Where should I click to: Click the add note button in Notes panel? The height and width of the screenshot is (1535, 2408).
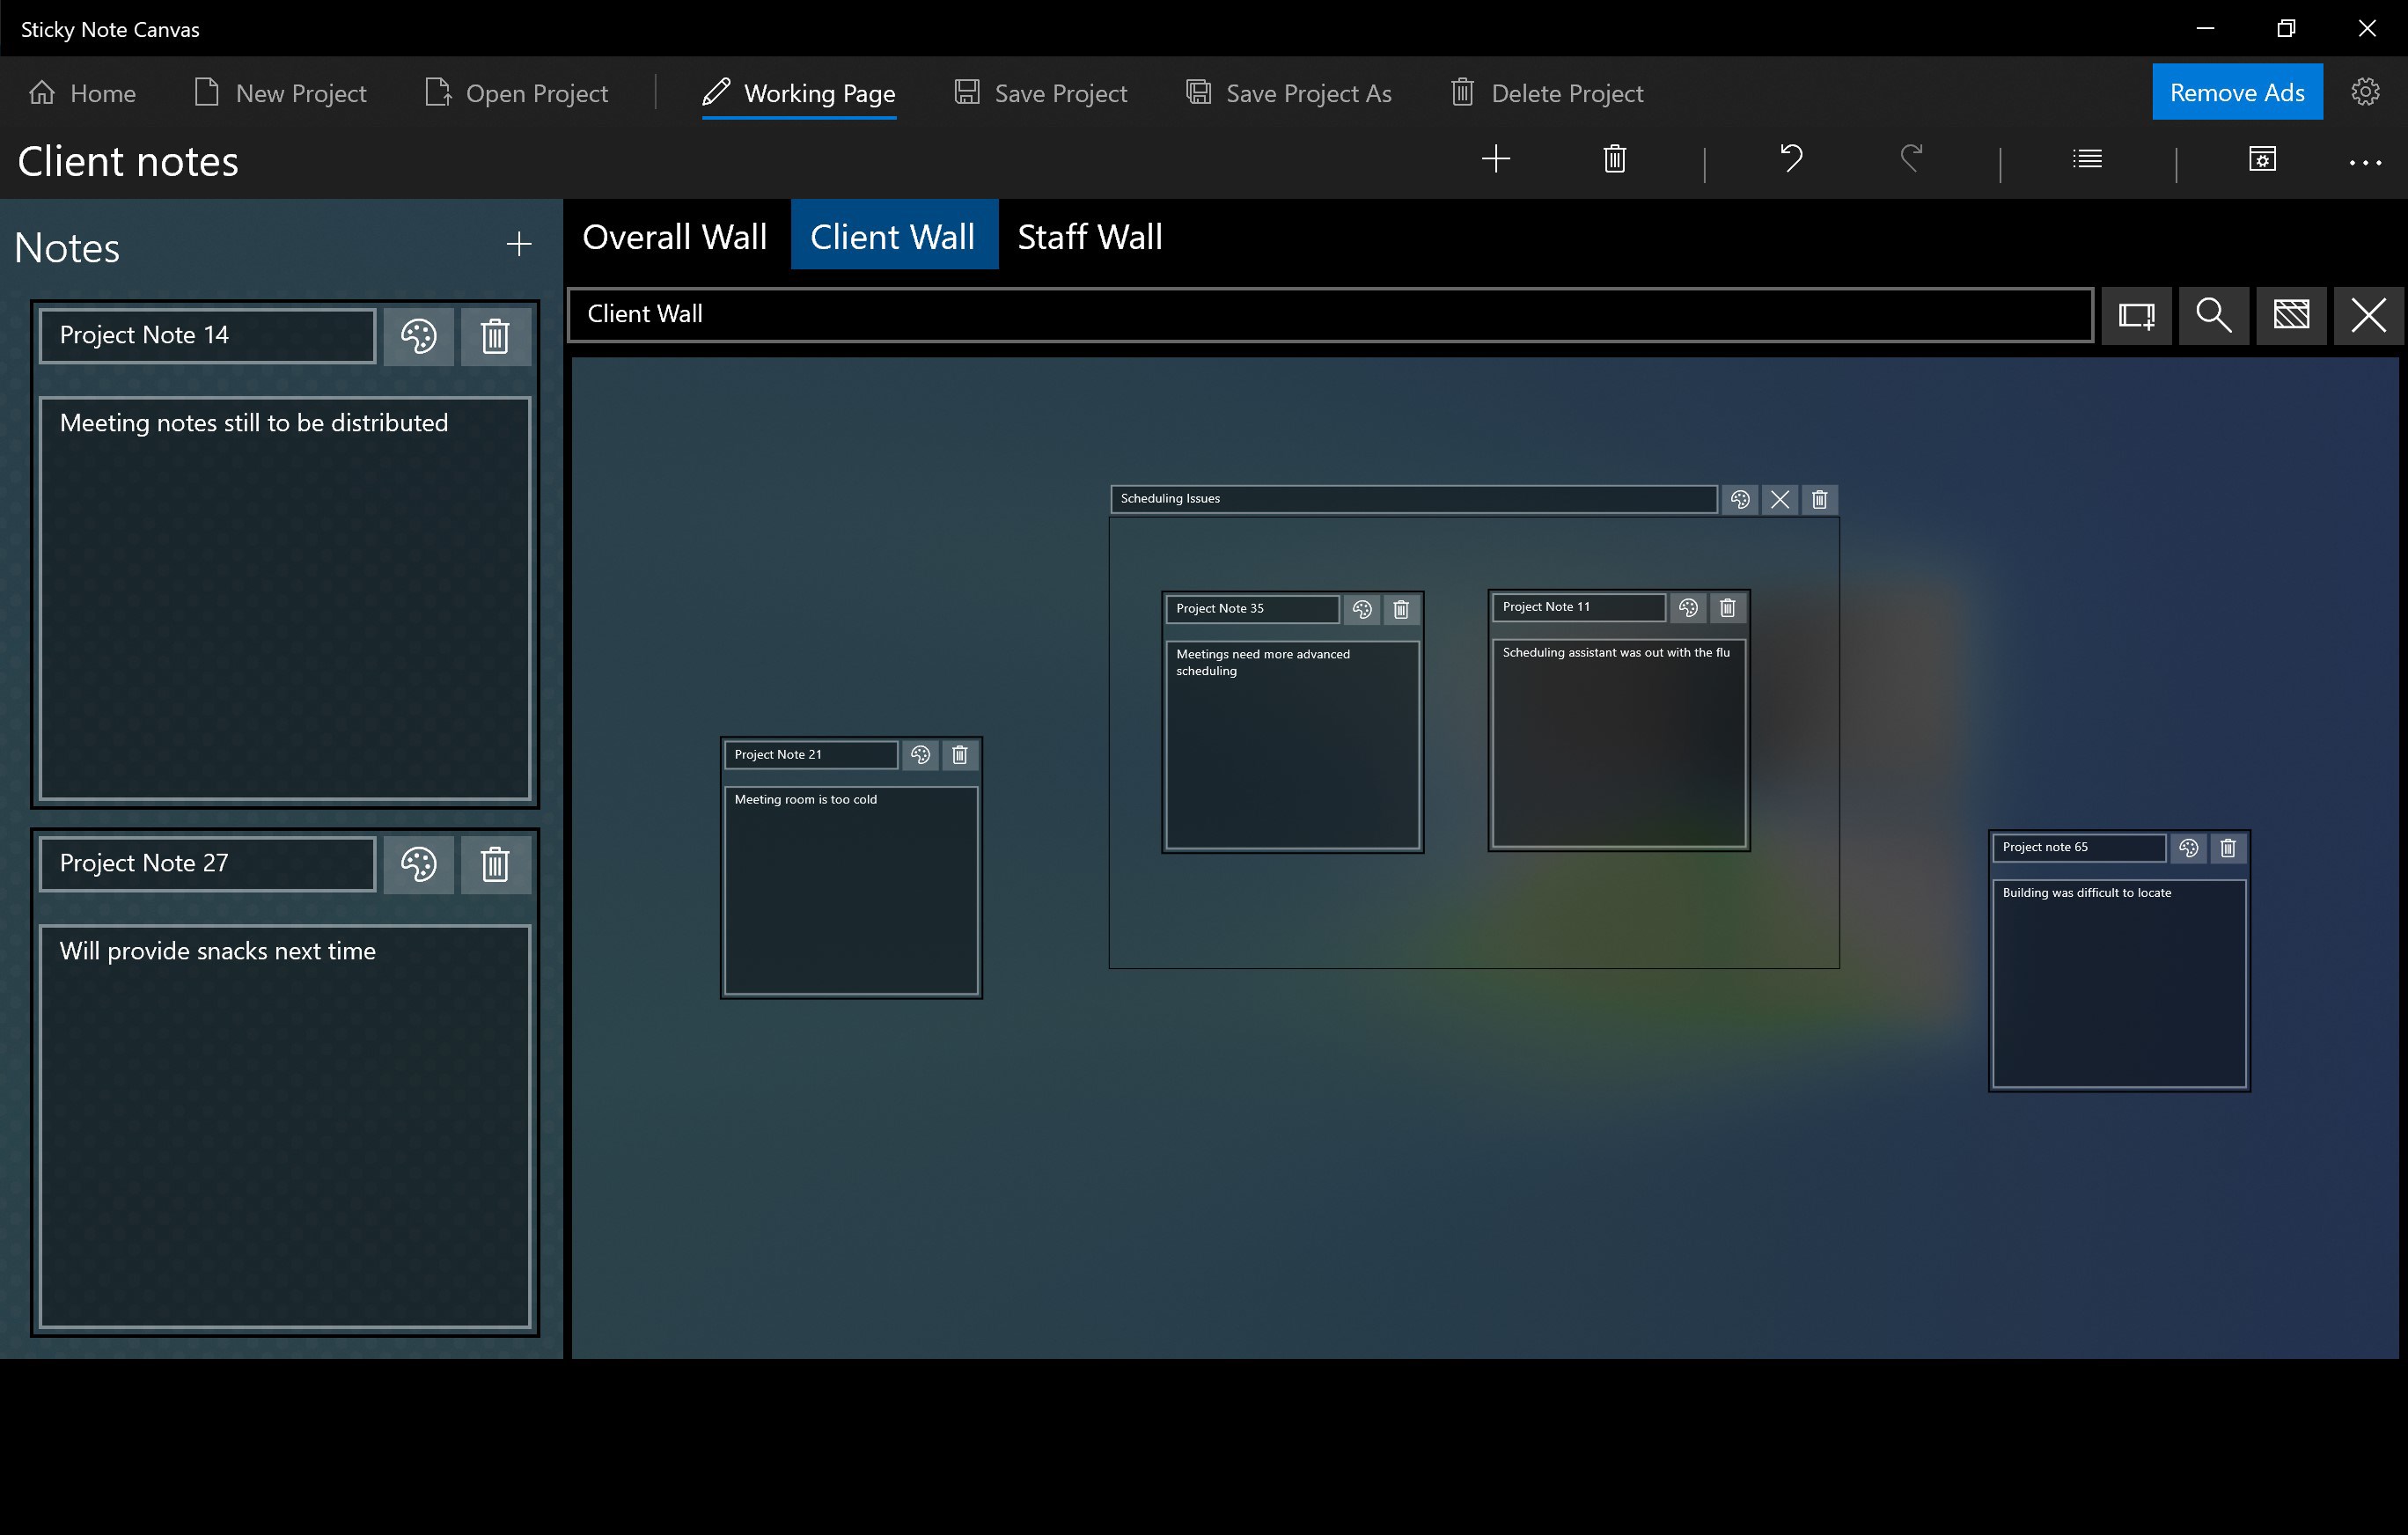(518, 246)
